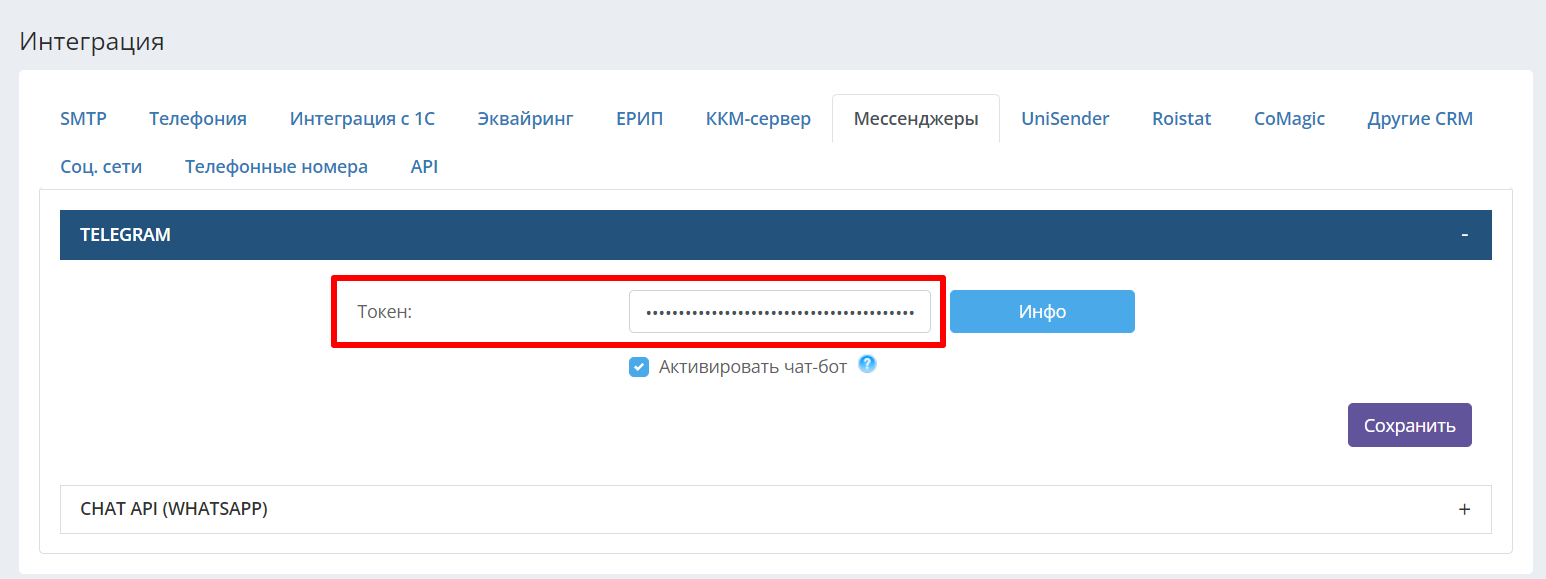Viewport: 1546px width, 579px height.
Task: Open the Телефонные номера tab
Action: [x=276, y=166]
